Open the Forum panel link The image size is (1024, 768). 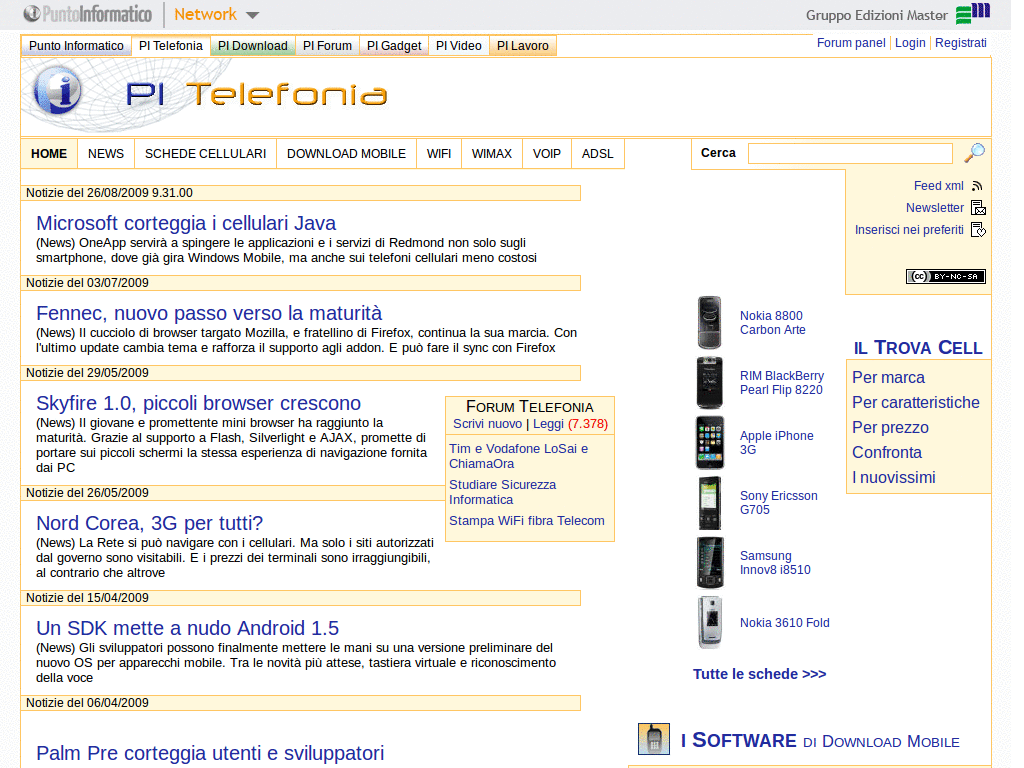click(851, 42)
